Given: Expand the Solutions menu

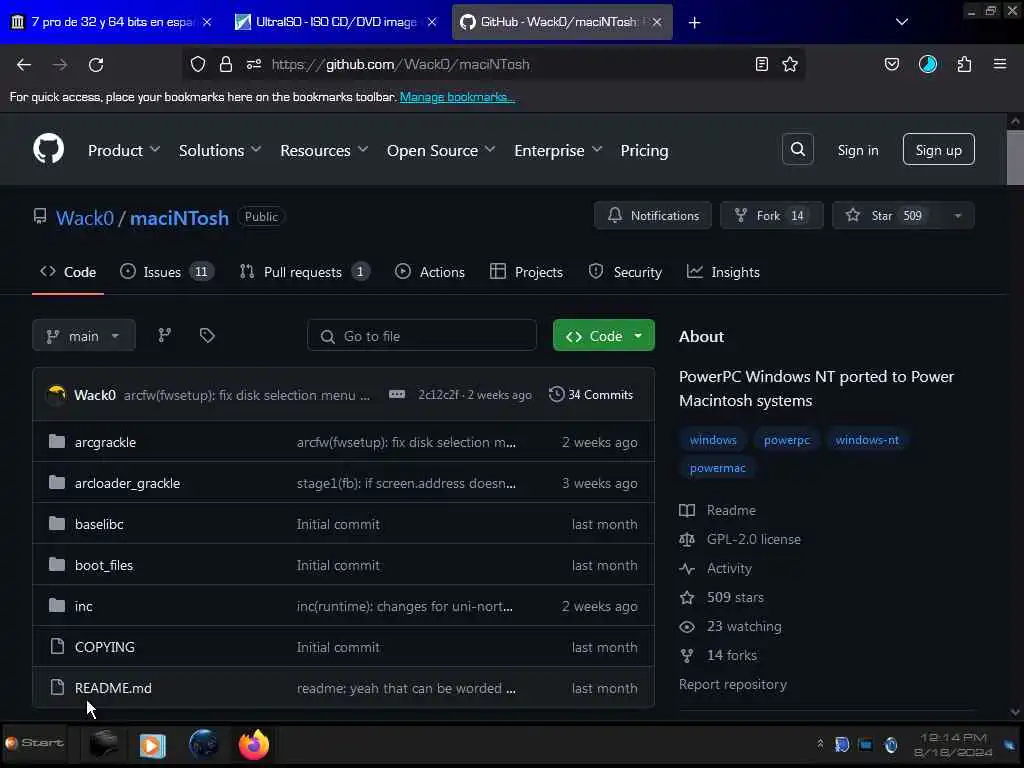Looking at the screenshot, I should [x=220, y=150].
